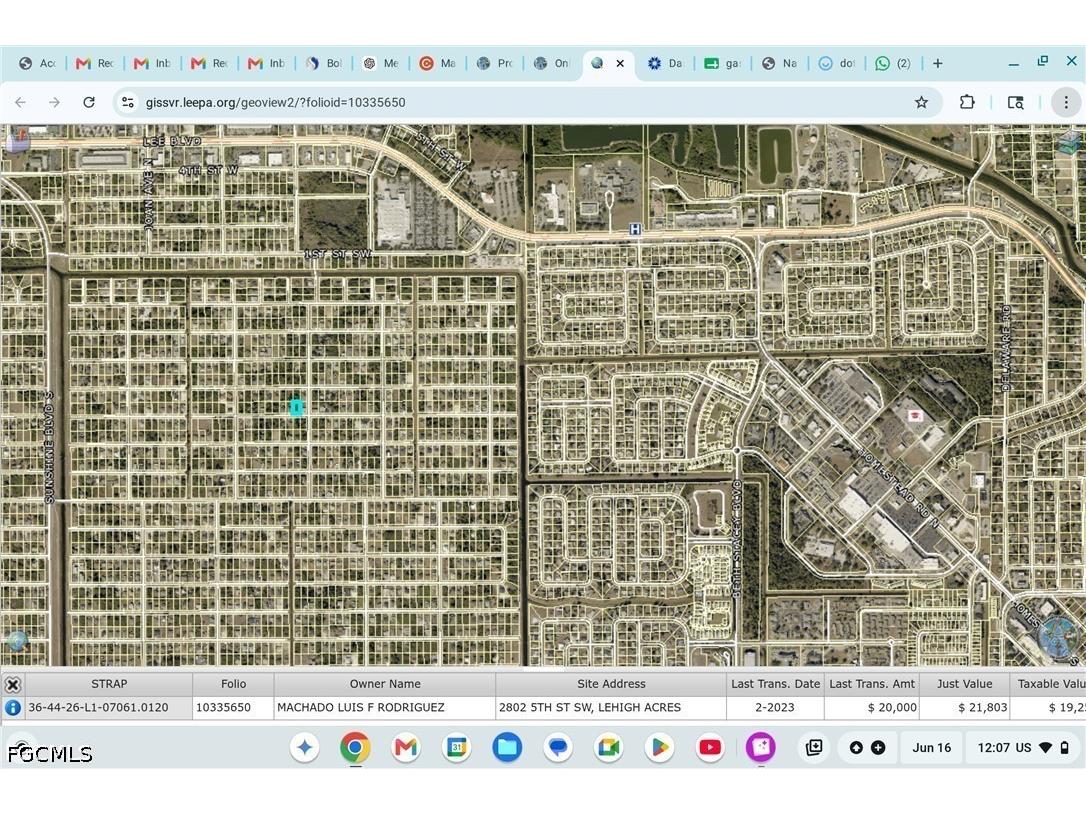The height and width of the screenshot is (814, 1086).
Task: Select the highlighted cyan parcel on map
Action: (x=296, y=407)
